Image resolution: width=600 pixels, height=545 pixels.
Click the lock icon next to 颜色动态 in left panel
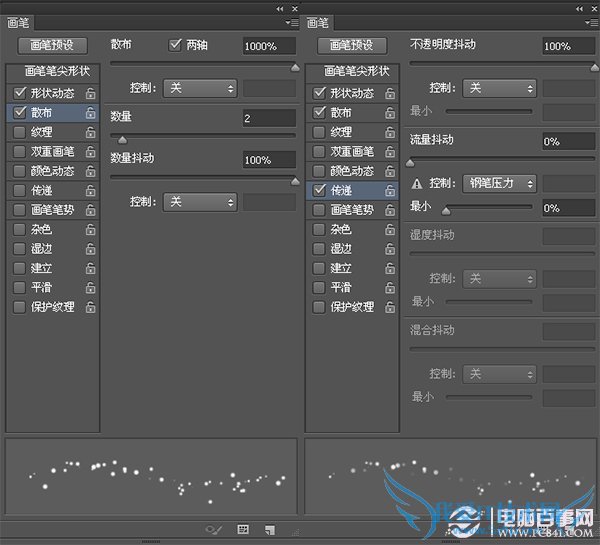tap(91, 171)
